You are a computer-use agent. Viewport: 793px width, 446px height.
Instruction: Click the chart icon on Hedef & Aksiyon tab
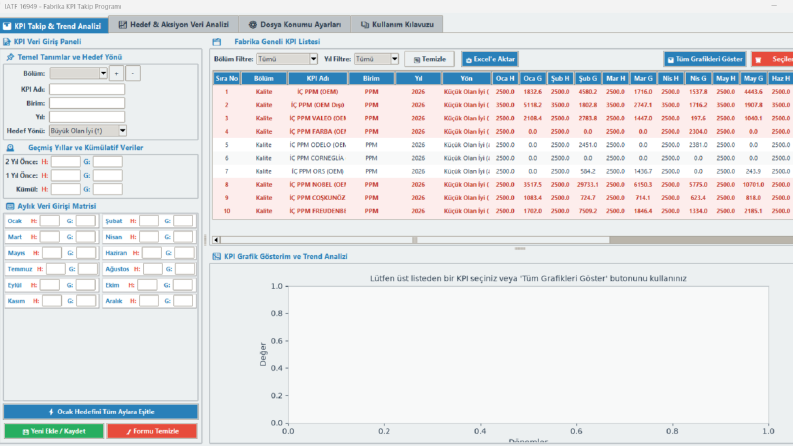click(122, 24)
